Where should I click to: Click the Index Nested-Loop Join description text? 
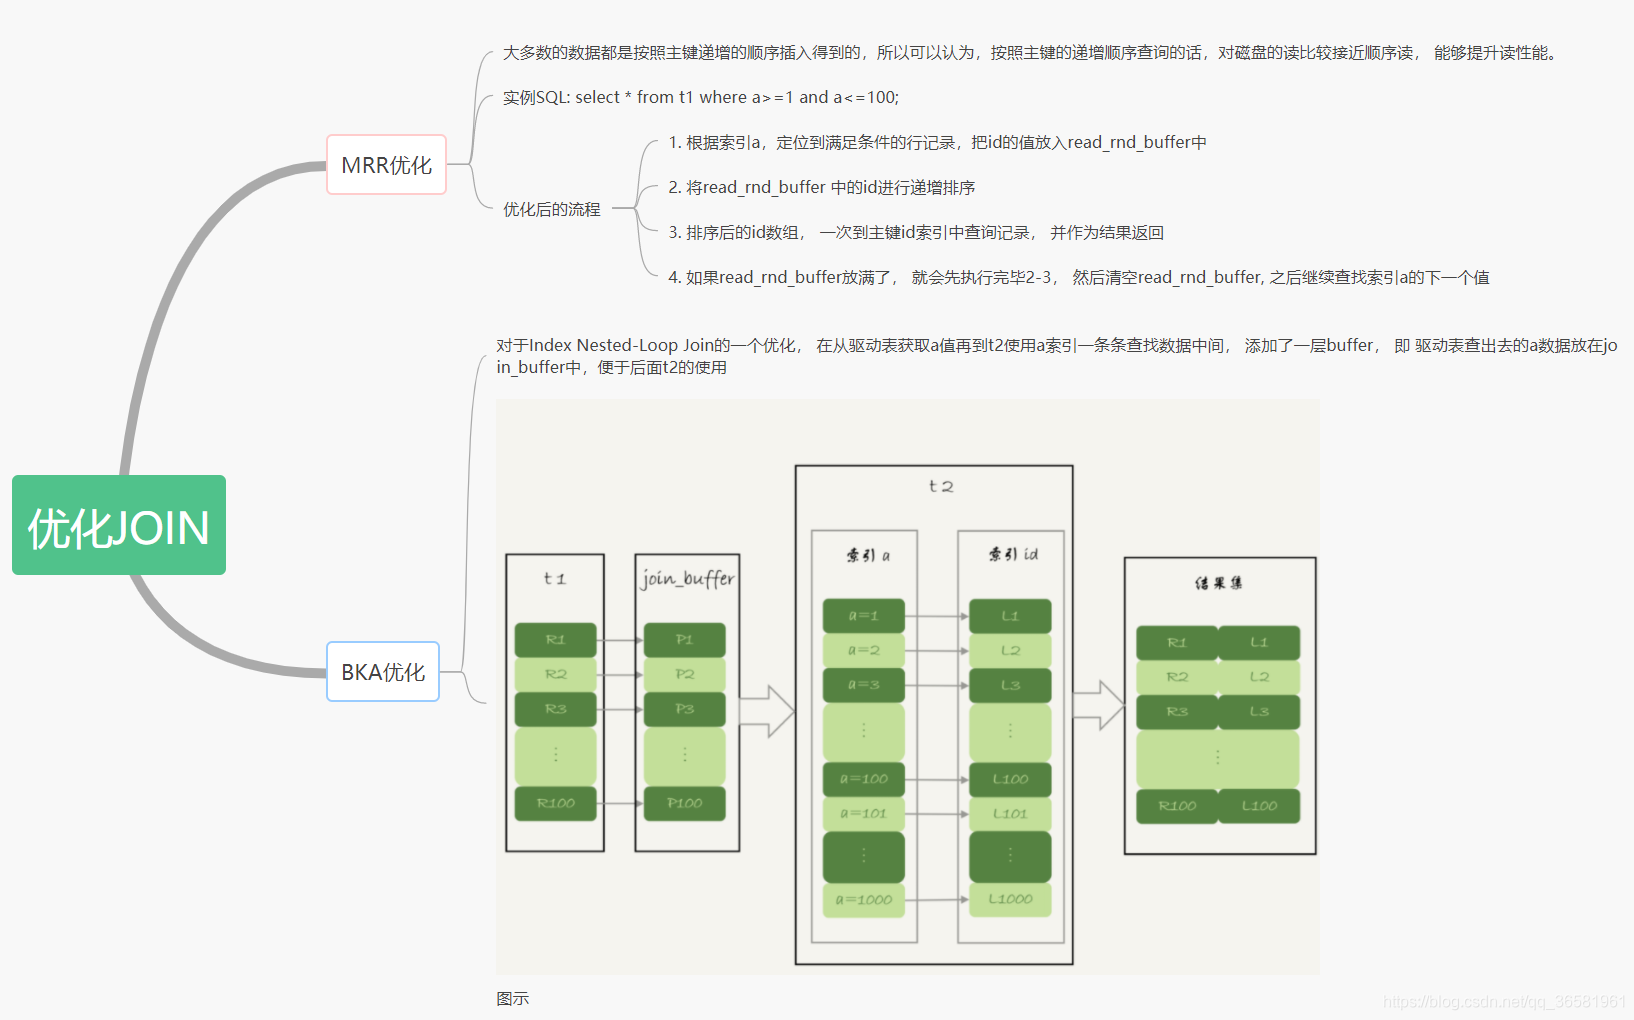coord(1057,356)
